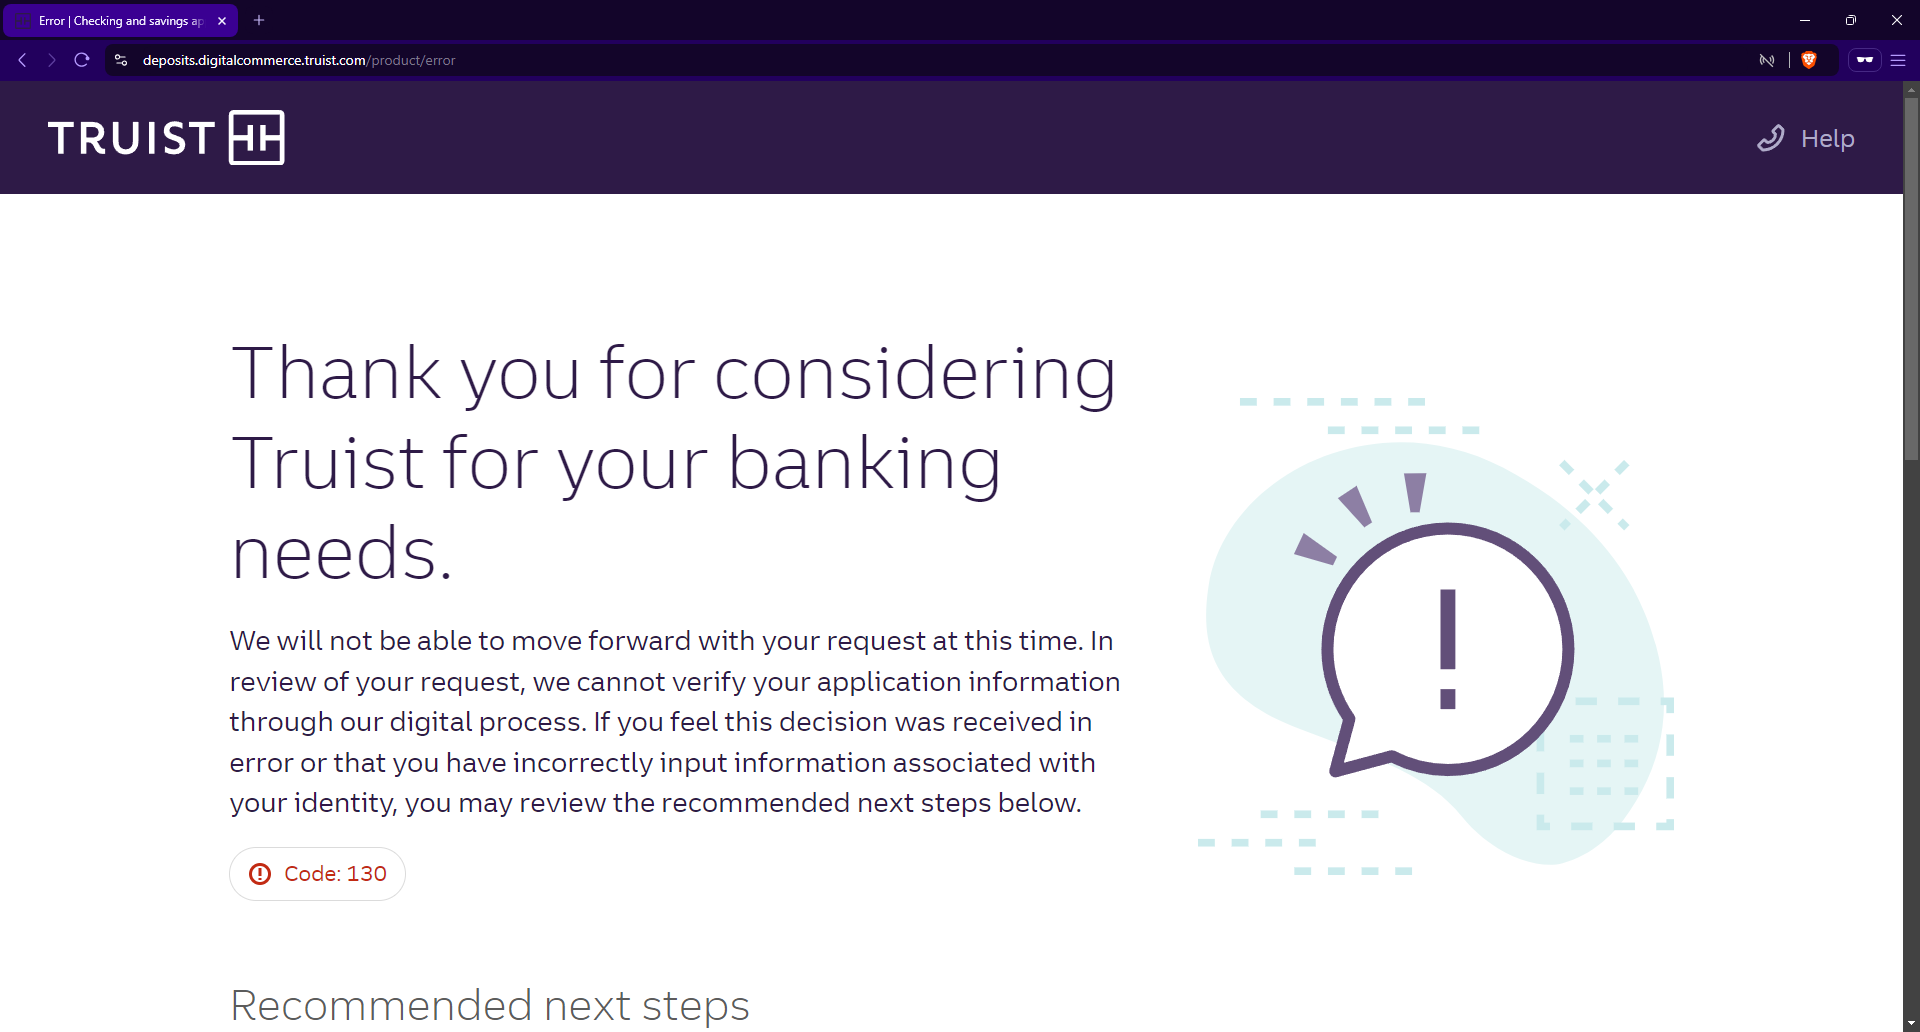1920x1032 pixels.
Task: Click the crossed-out signal icon in address bar
Action: [1767, 60]
